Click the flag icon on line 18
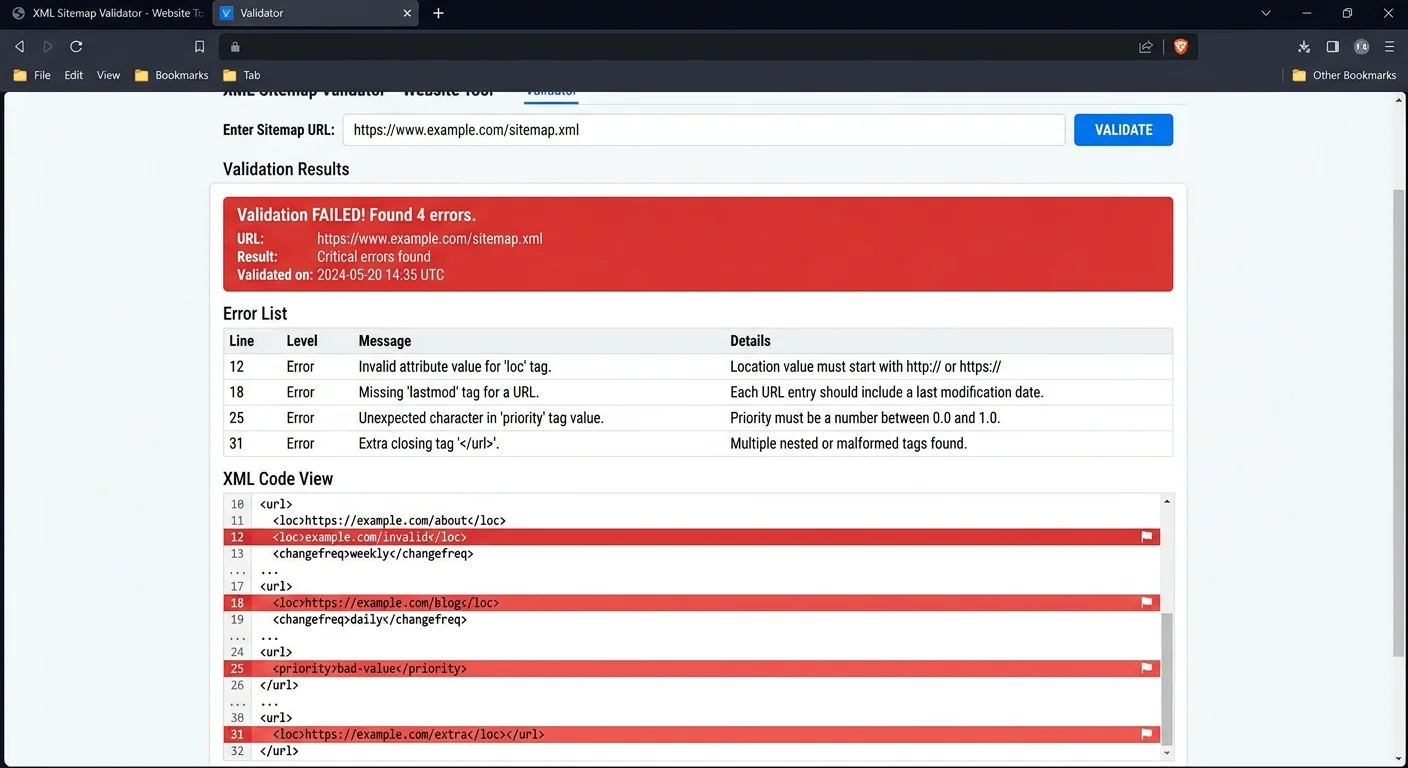 (x=1146, y=603)
